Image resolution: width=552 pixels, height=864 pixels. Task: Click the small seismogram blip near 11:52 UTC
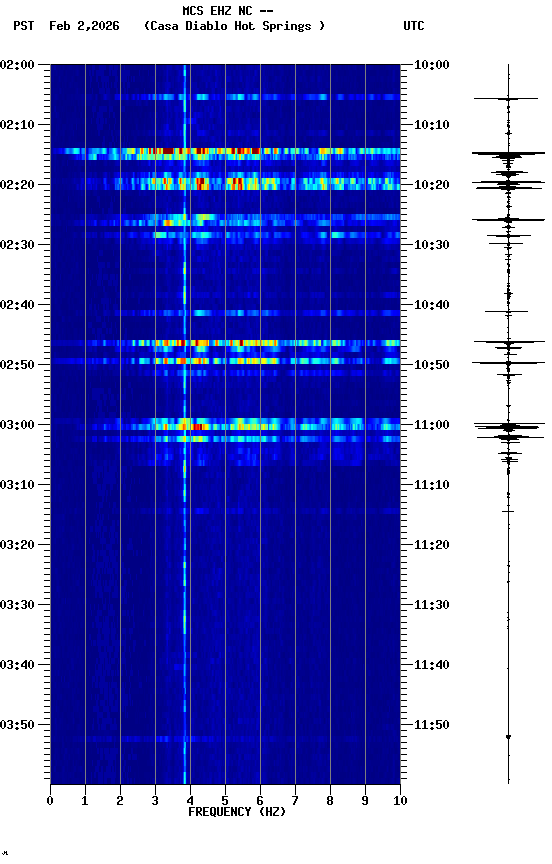click(x=508, y=737)
